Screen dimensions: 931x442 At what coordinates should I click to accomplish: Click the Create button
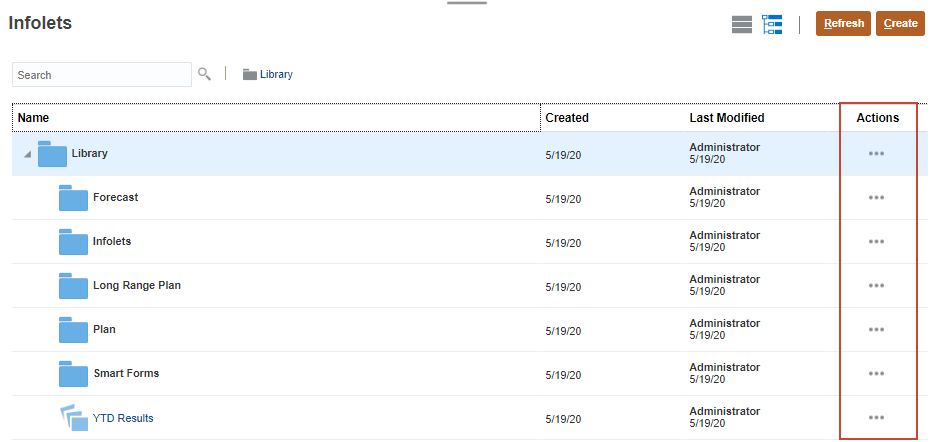(x=900, y=24)
